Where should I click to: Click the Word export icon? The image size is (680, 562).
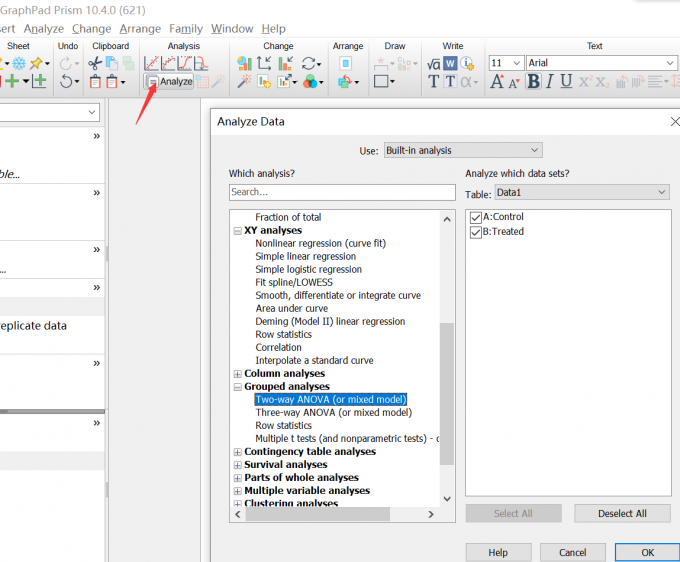[x=450, y=63]
